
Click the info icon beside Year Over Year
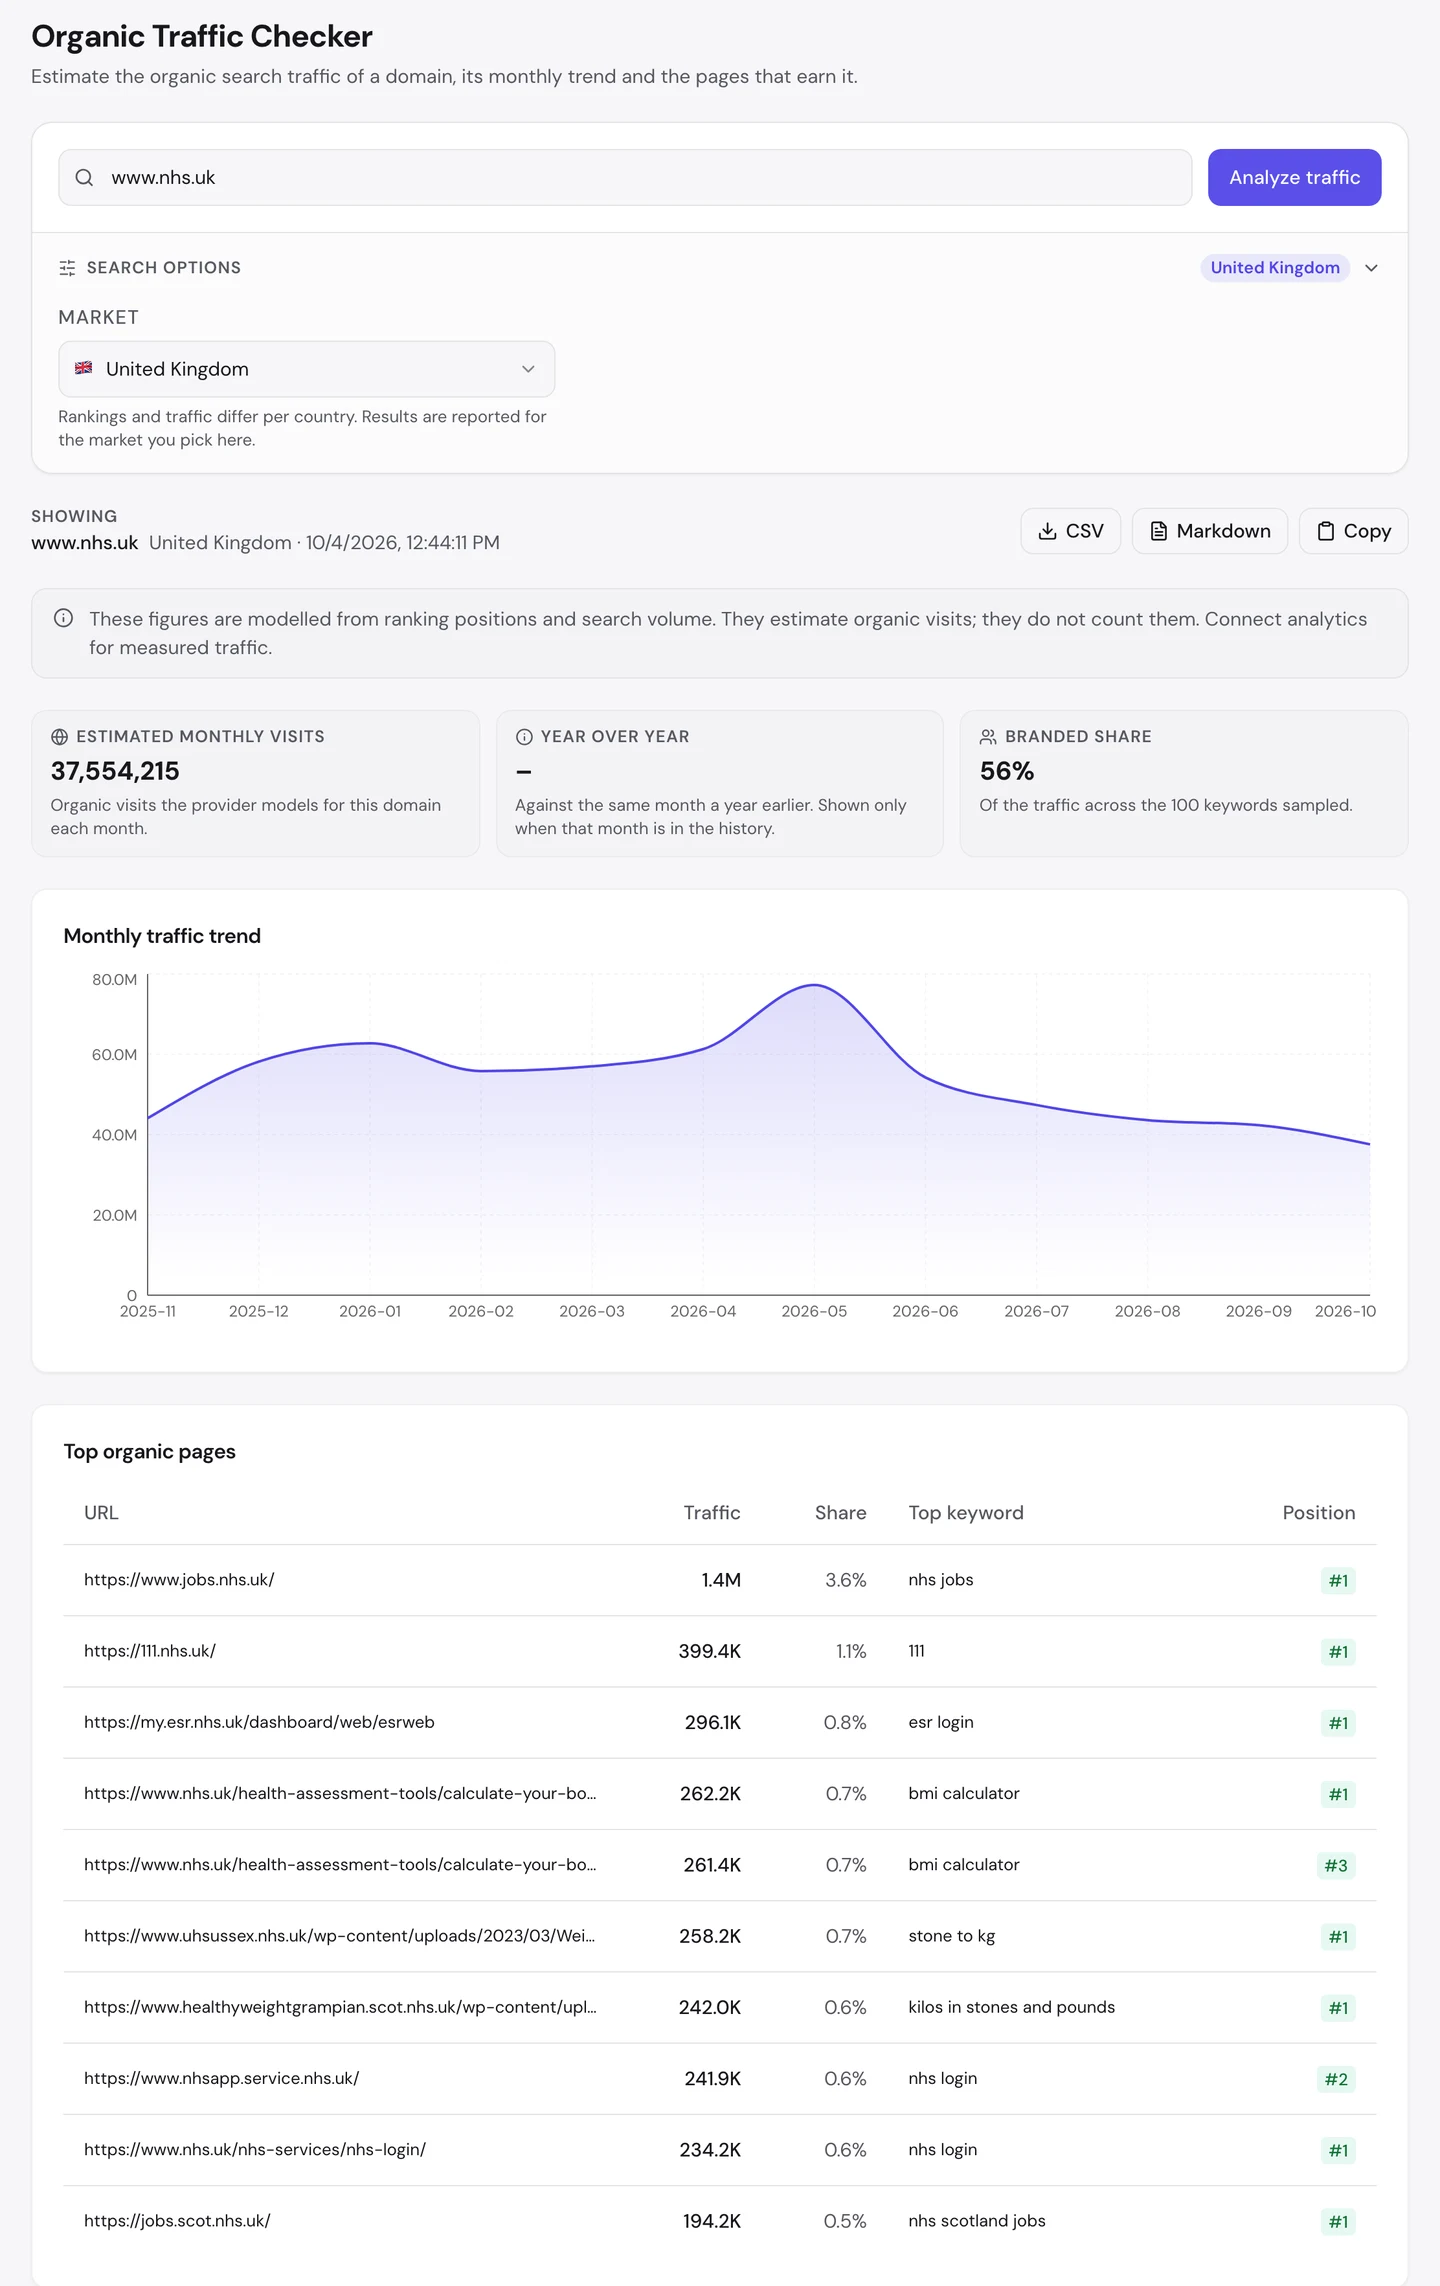524,737
